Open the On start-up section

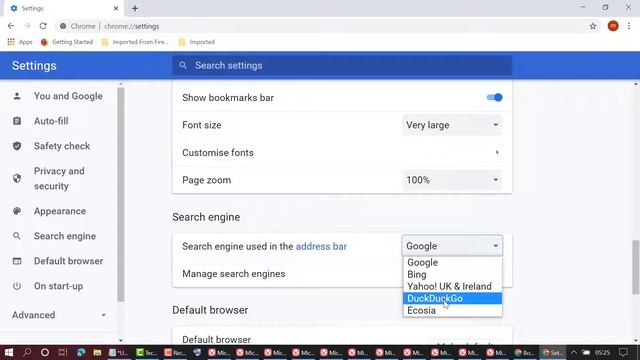tap(59, 286)
